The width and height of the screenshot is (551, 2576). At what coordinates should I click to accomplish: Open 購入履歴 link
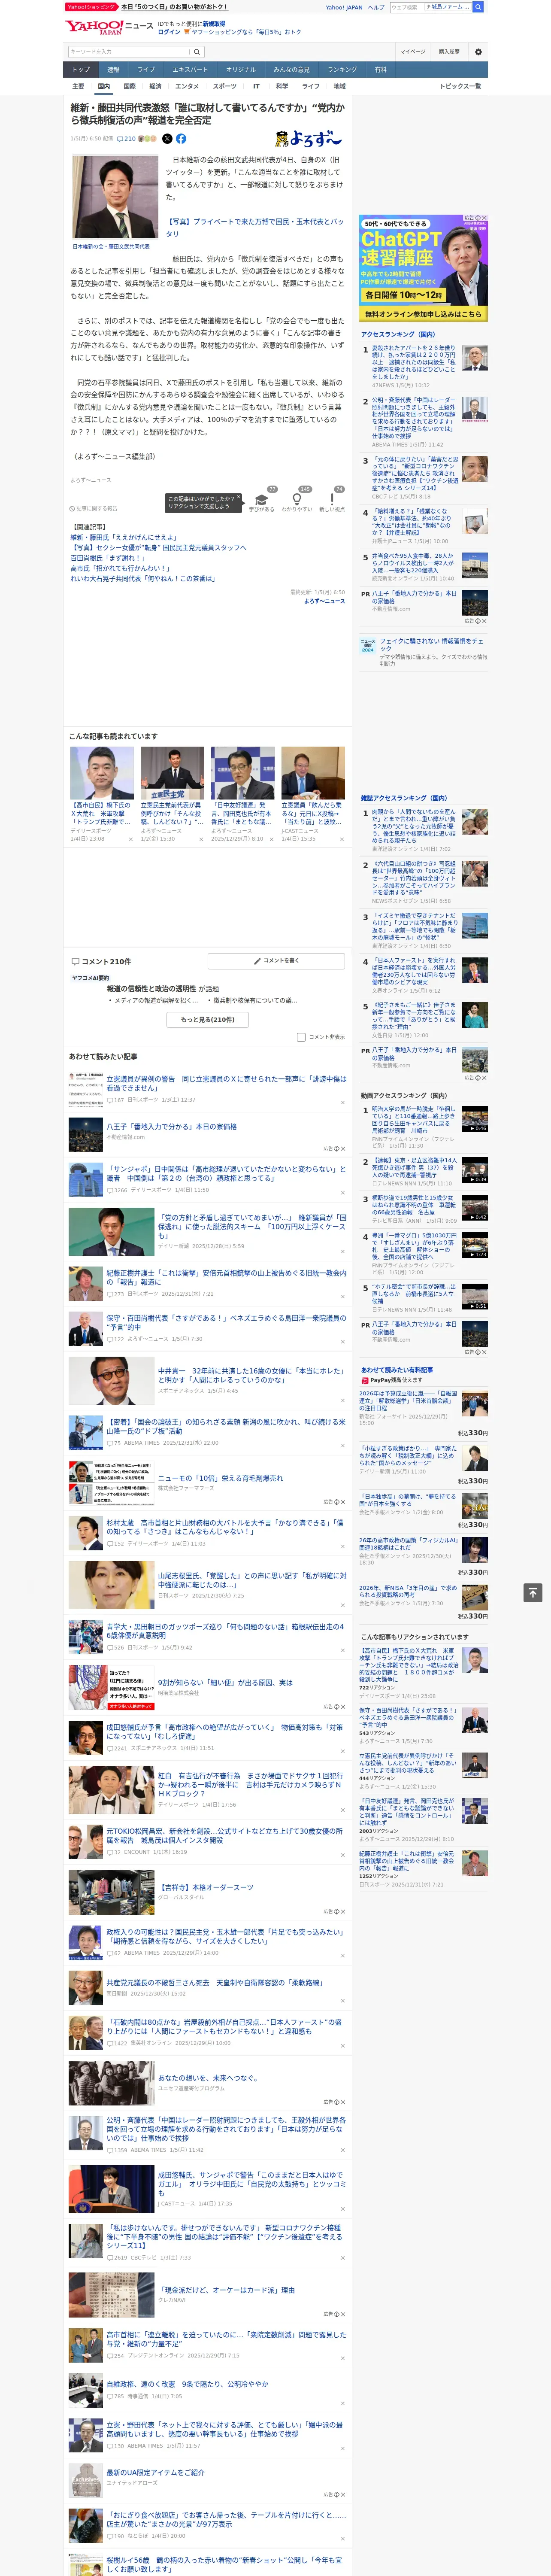point(449,51)
